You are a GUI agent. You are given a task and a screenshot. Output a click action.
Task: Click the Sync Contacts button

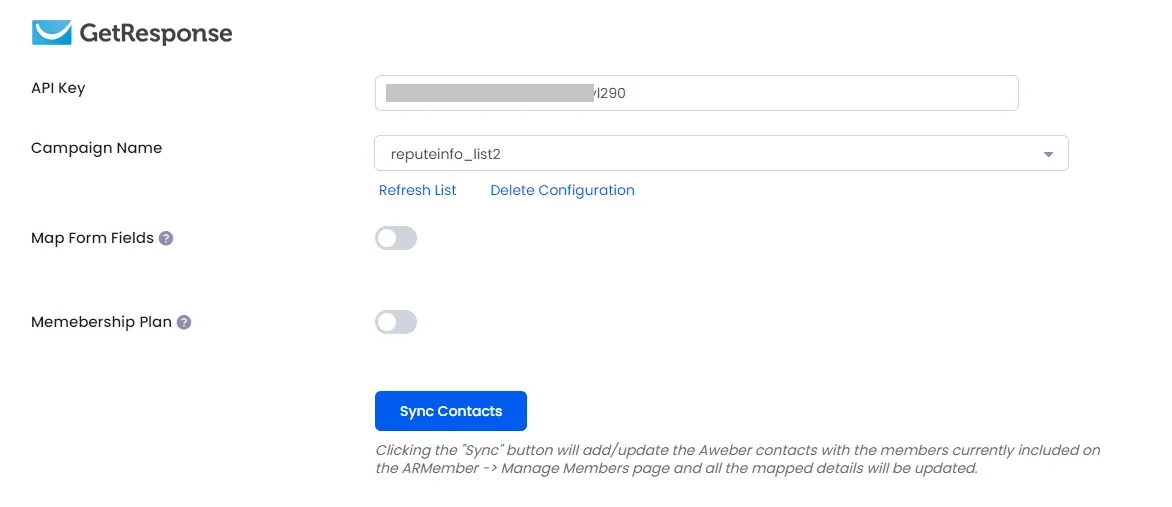[451, 411]
